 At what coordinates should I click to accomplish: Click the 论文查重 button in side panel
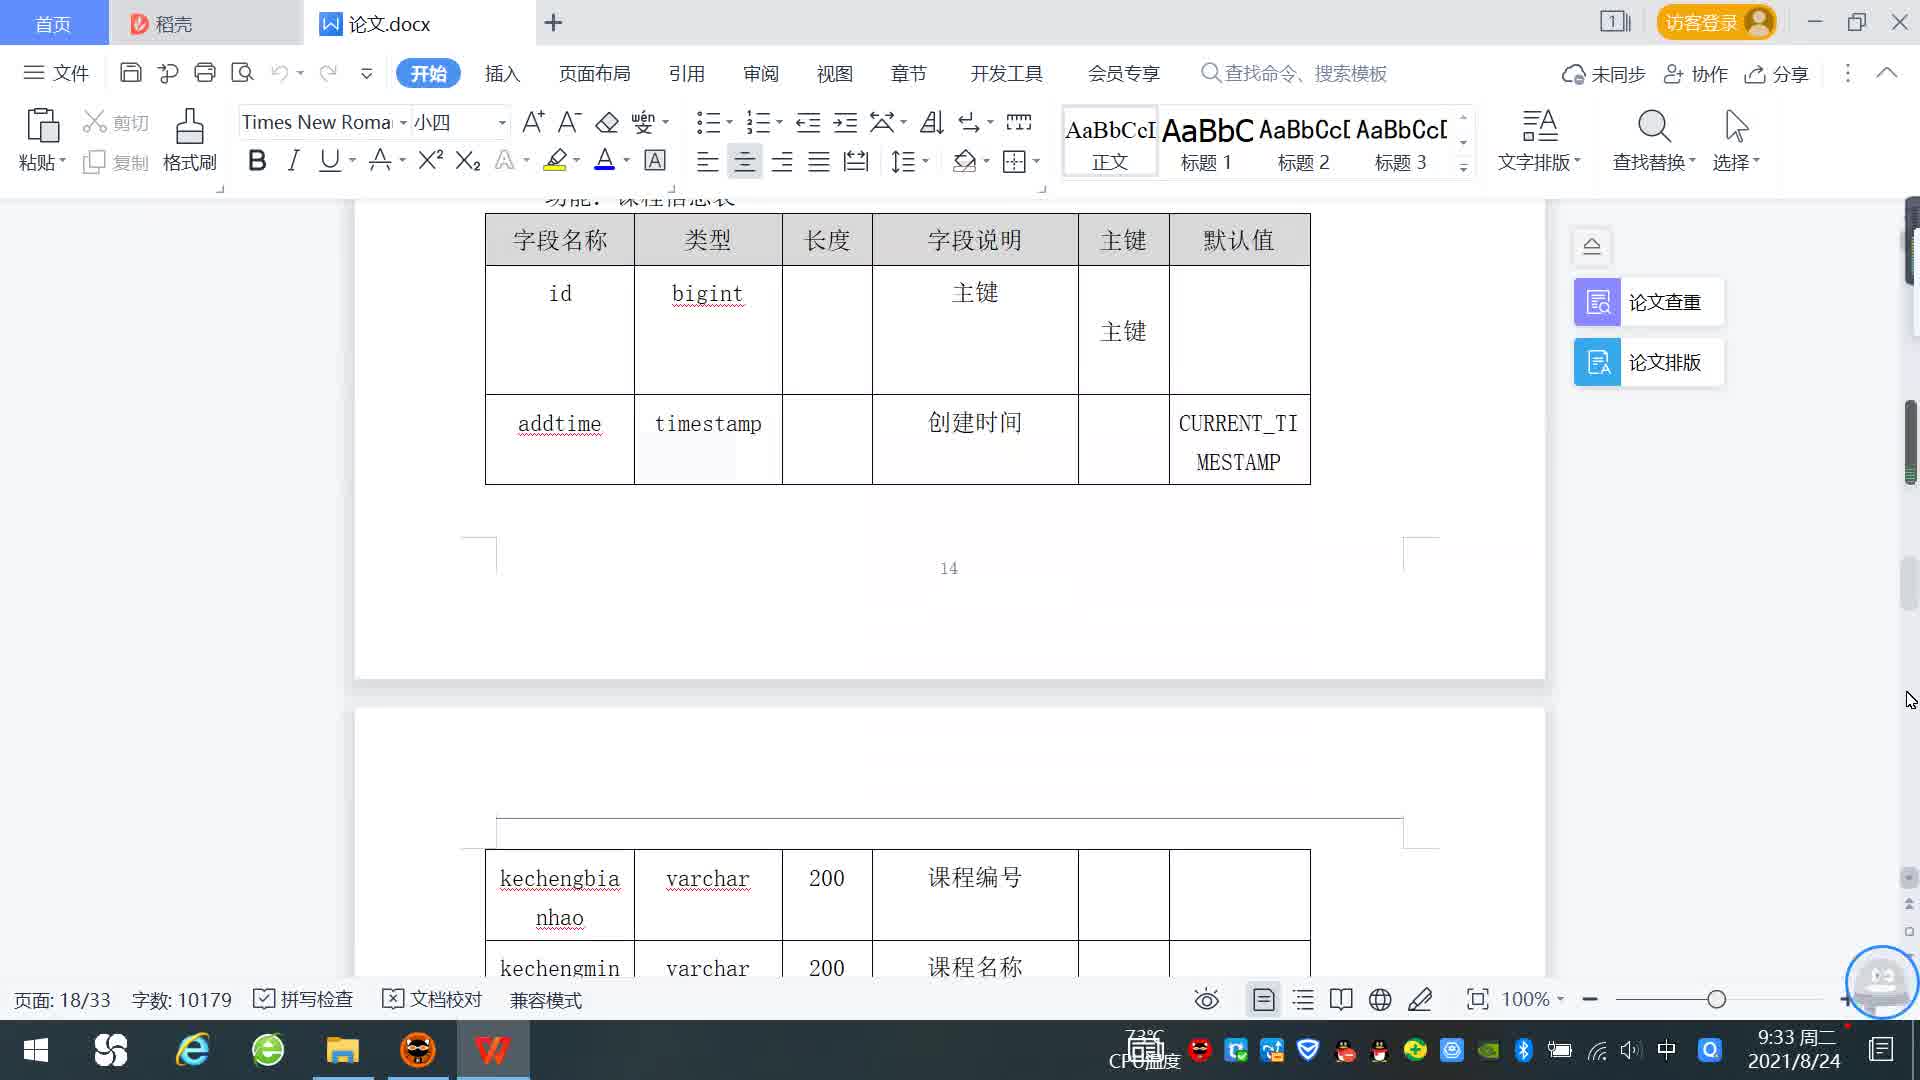pyautogui.click(x=1648, y=302)
